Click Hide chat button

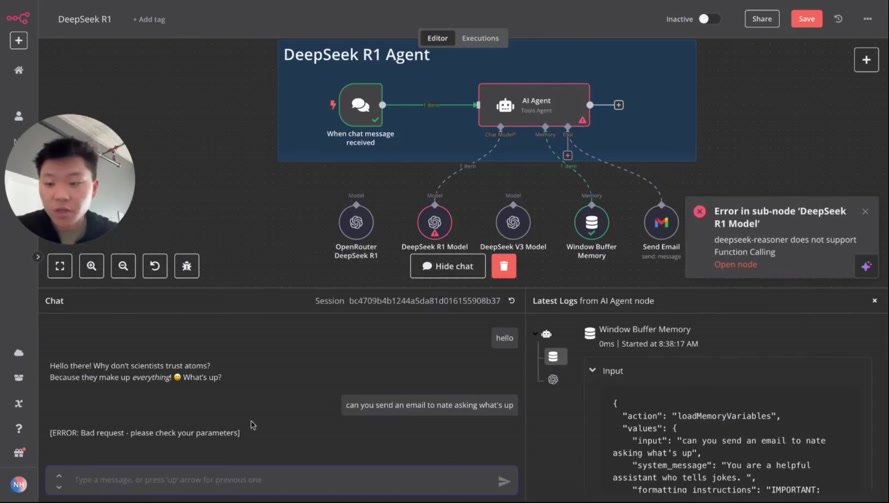point(448,266)
